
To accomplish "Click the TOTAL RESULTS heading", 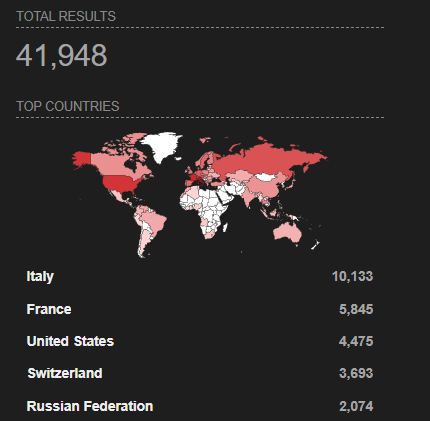I will 66,16.
